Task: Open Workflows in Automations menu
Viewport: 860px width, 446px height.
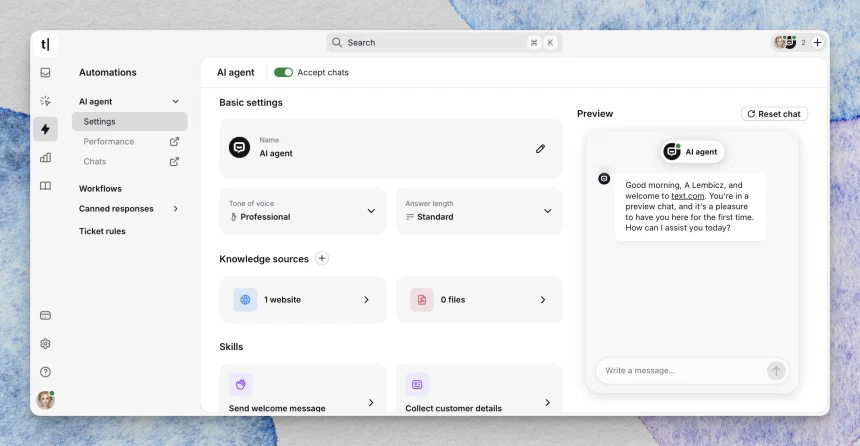Action: pos(100,188)
